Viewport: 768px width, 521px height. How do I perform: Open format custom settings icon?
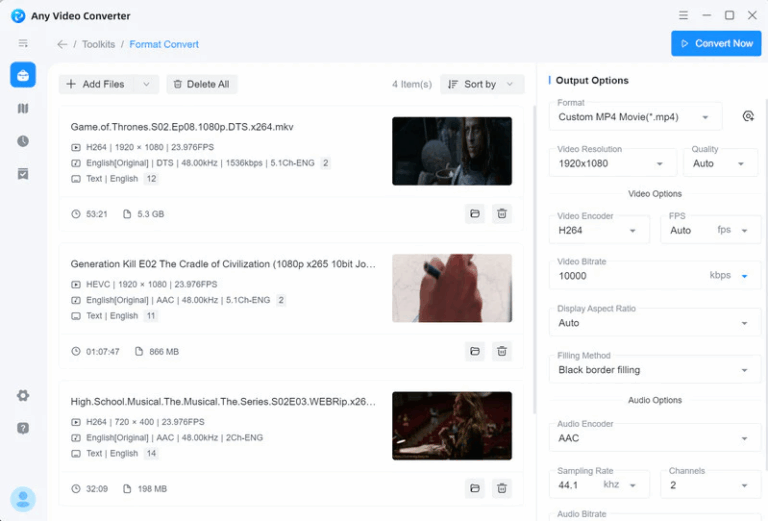tap(748, 117)
